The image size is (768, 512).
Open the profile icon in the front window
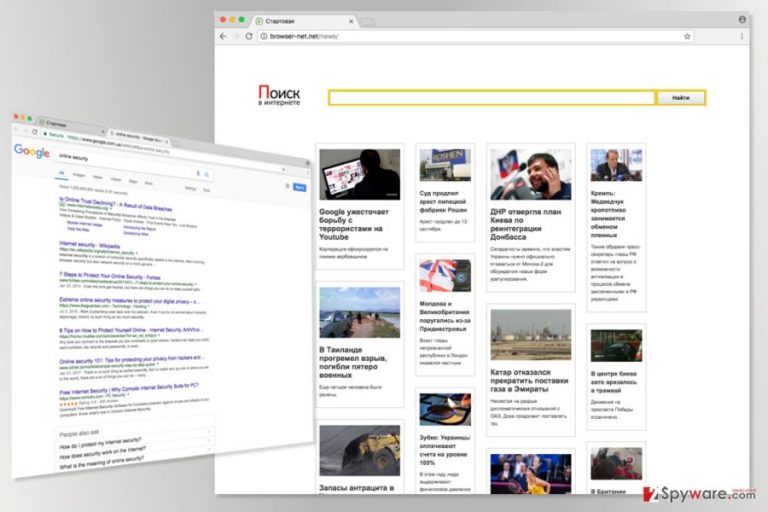click(742, 20)
